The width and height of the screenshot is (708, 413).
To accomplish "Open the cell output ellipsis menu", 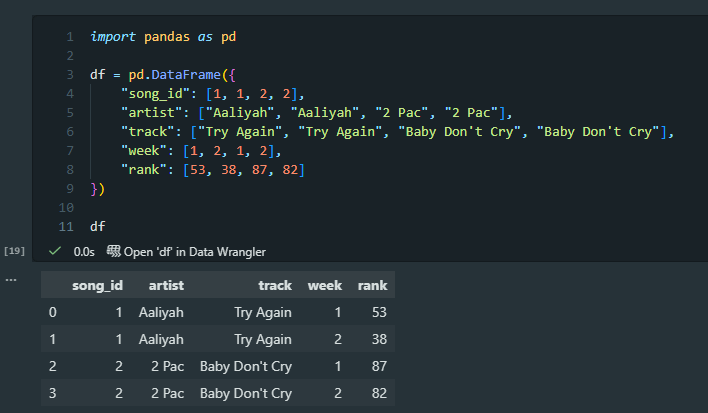I will point(12,279).
